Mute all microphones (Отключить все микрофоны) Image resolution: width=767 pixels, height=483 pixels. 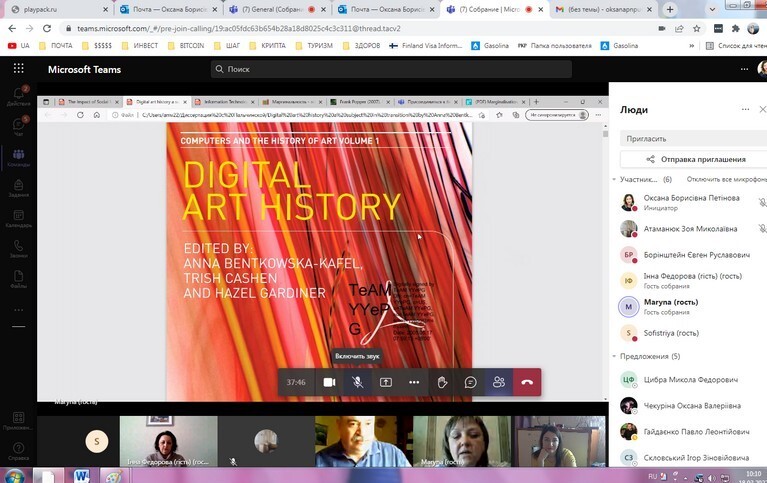coord(726,180)
